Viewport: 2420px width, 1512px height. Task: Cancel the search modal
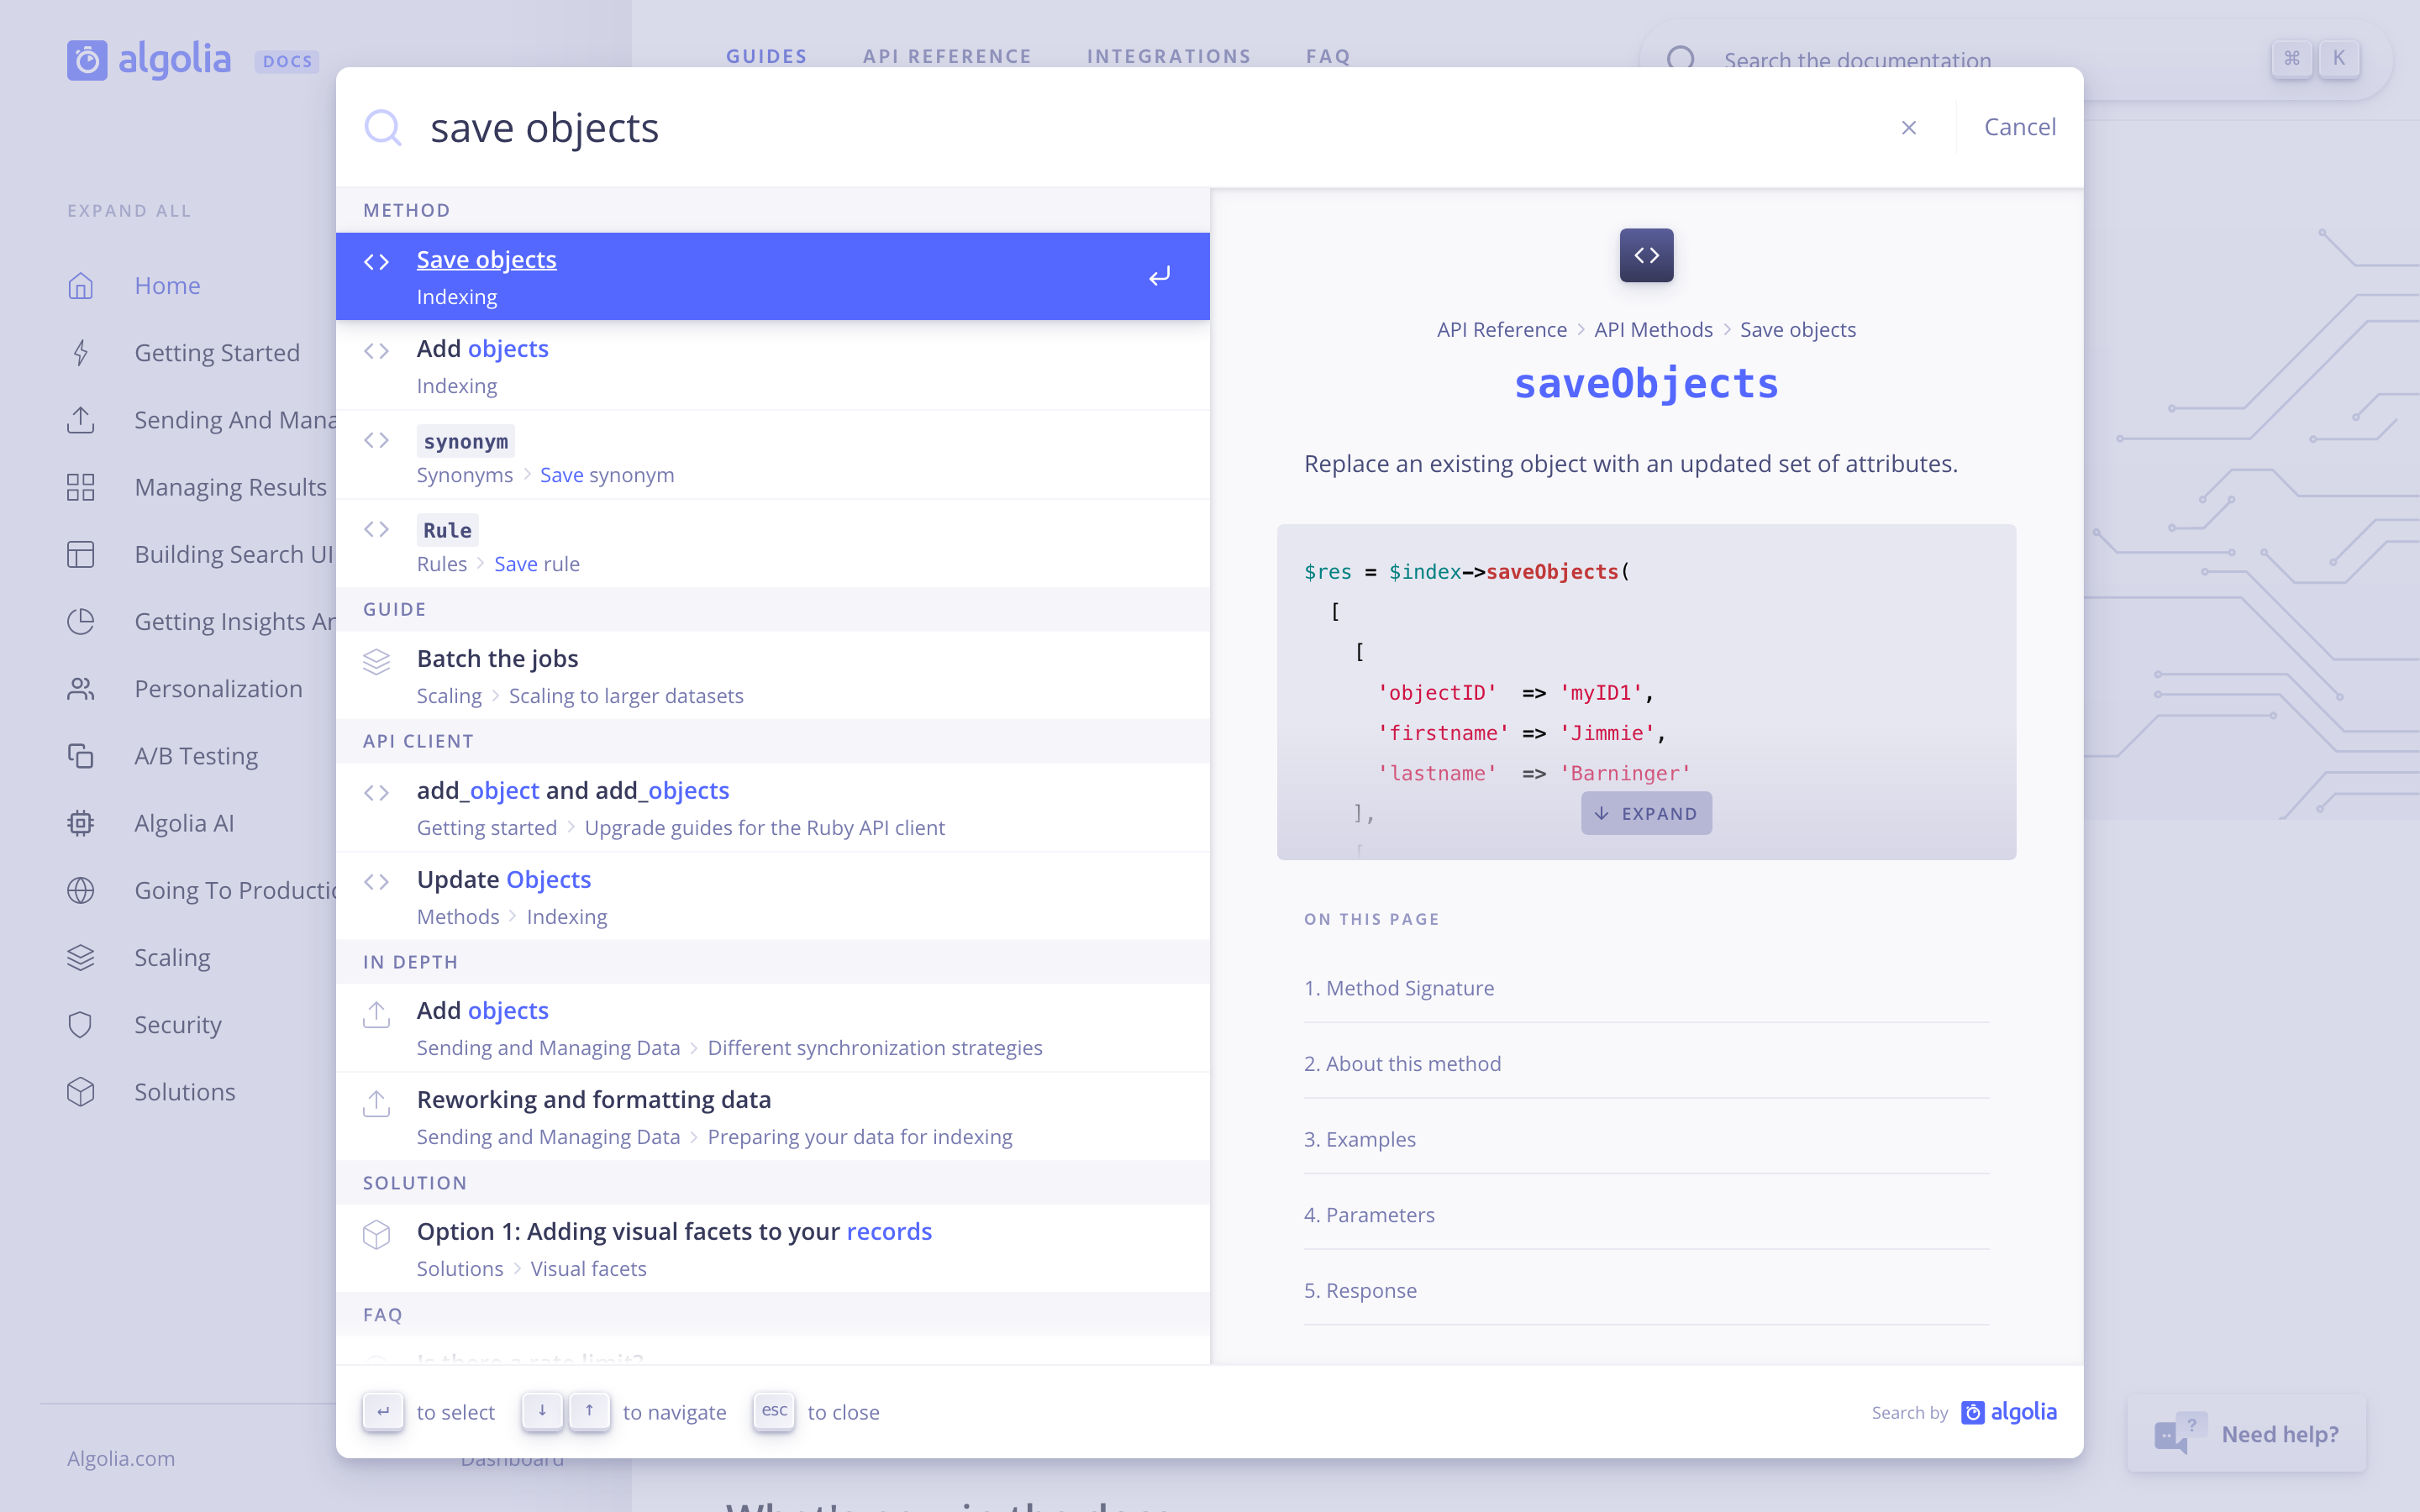tap(2020, 127)
